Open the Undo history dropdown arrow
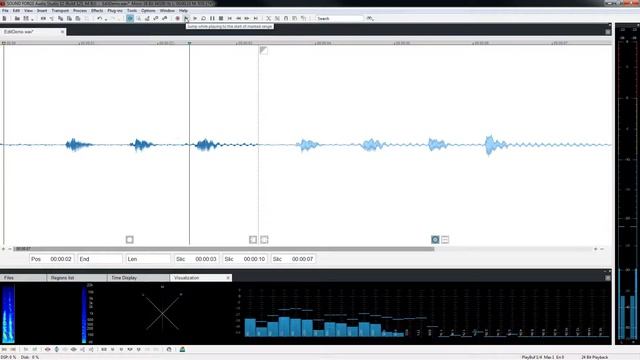 click(106, 19)
